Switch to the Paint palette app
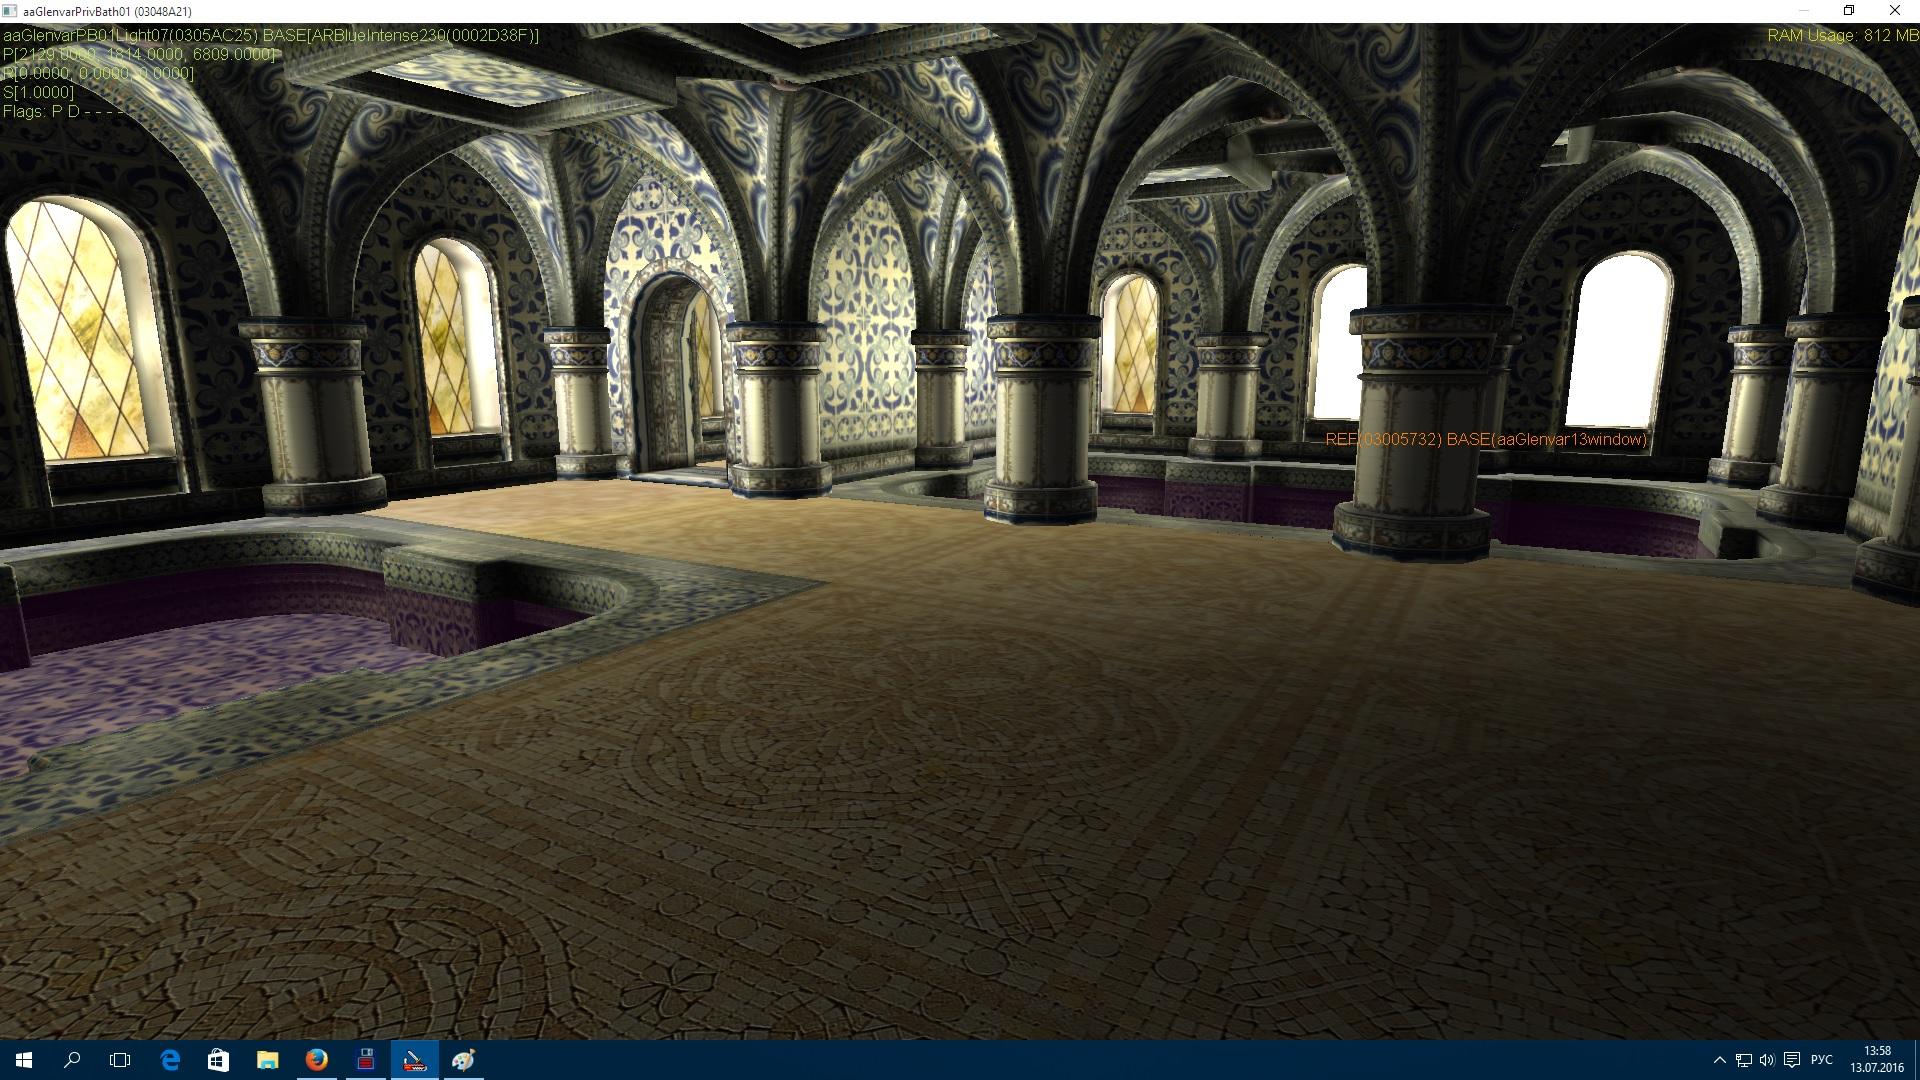The height and width of the screenshot is (1080, 1920). point(463,1060)
